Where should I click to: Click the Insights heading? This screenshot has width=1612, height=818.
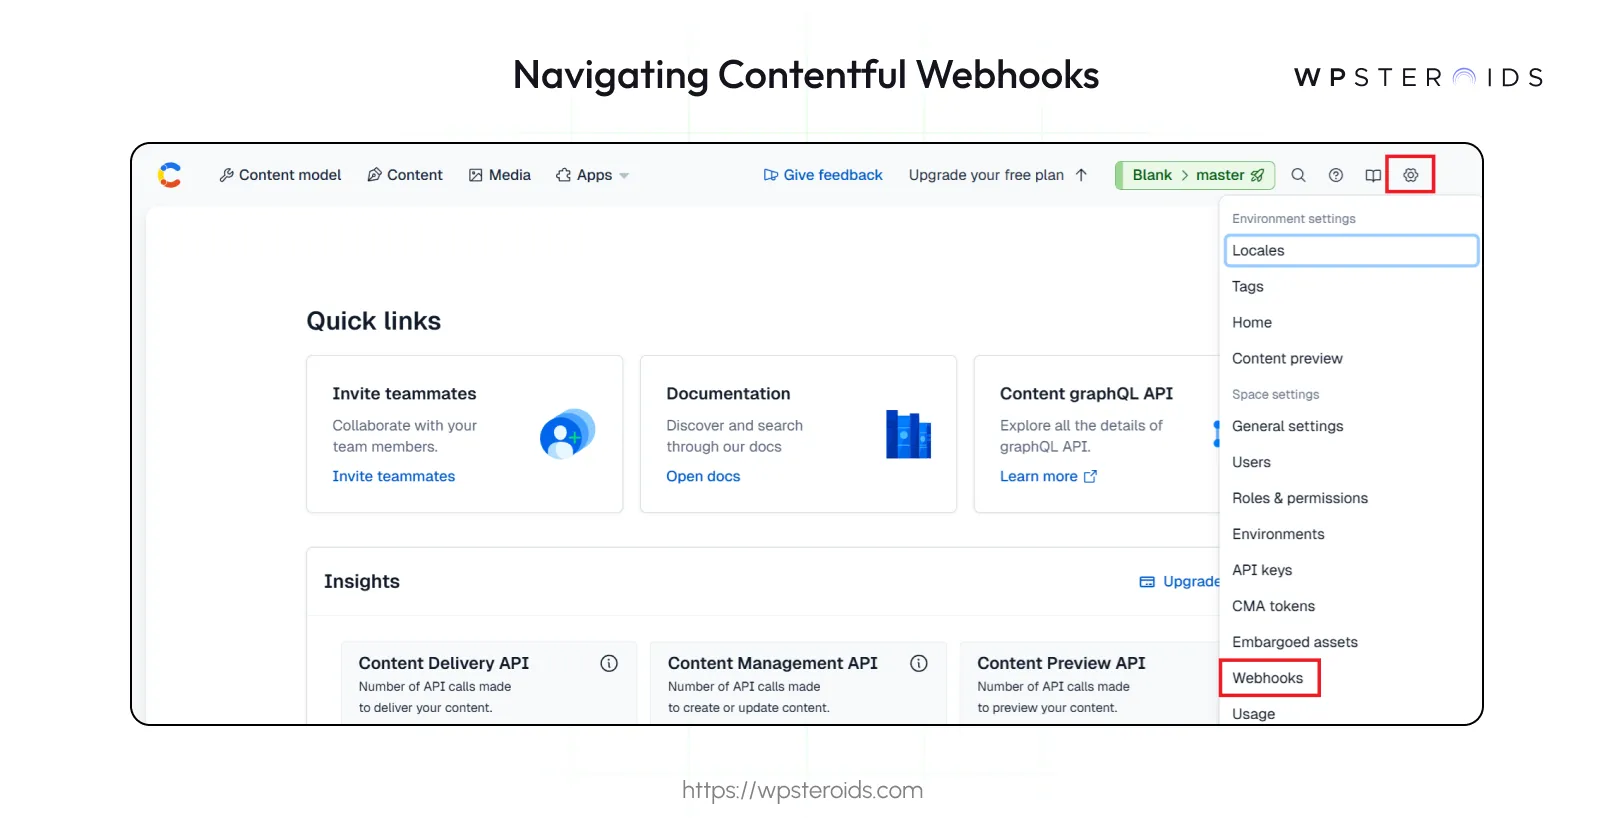coord(361,581)
